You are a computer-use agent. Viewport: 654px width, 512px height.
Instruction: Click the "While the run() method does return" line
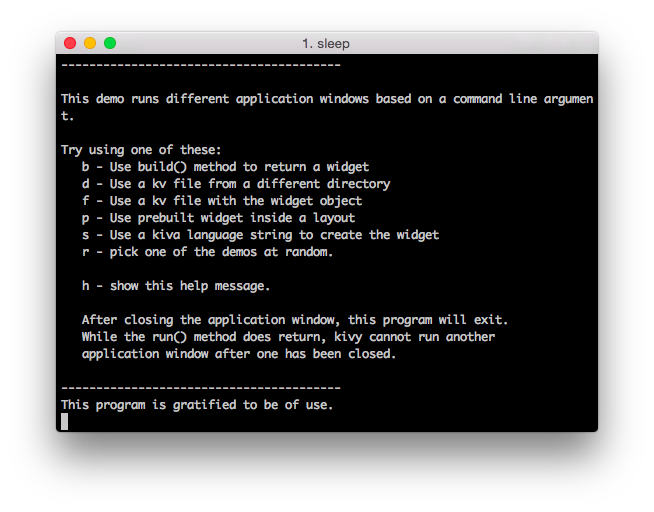(288, 337)
